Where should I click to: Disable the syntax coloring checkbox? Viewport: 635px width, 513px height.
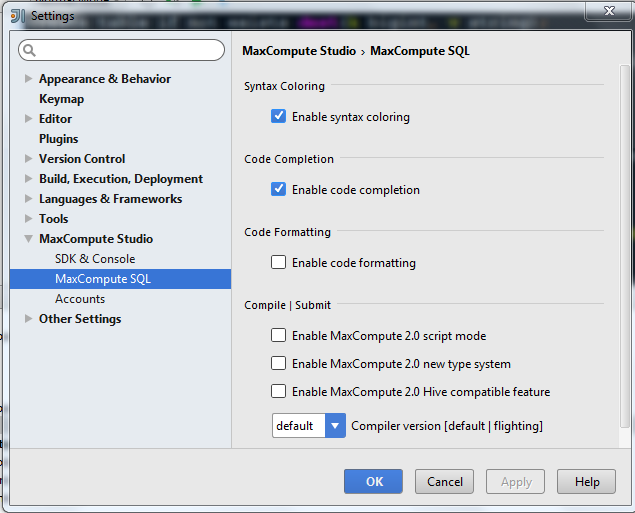[x=279, y=117]
